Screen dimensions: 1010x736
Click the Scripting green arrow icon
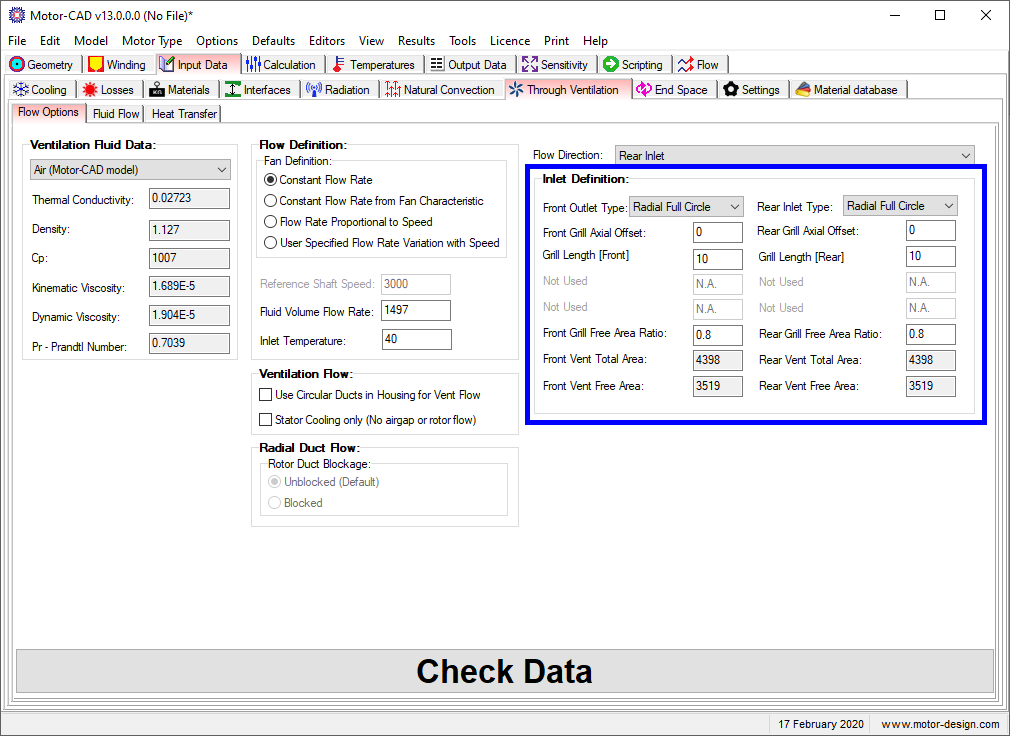pos(611,65)
